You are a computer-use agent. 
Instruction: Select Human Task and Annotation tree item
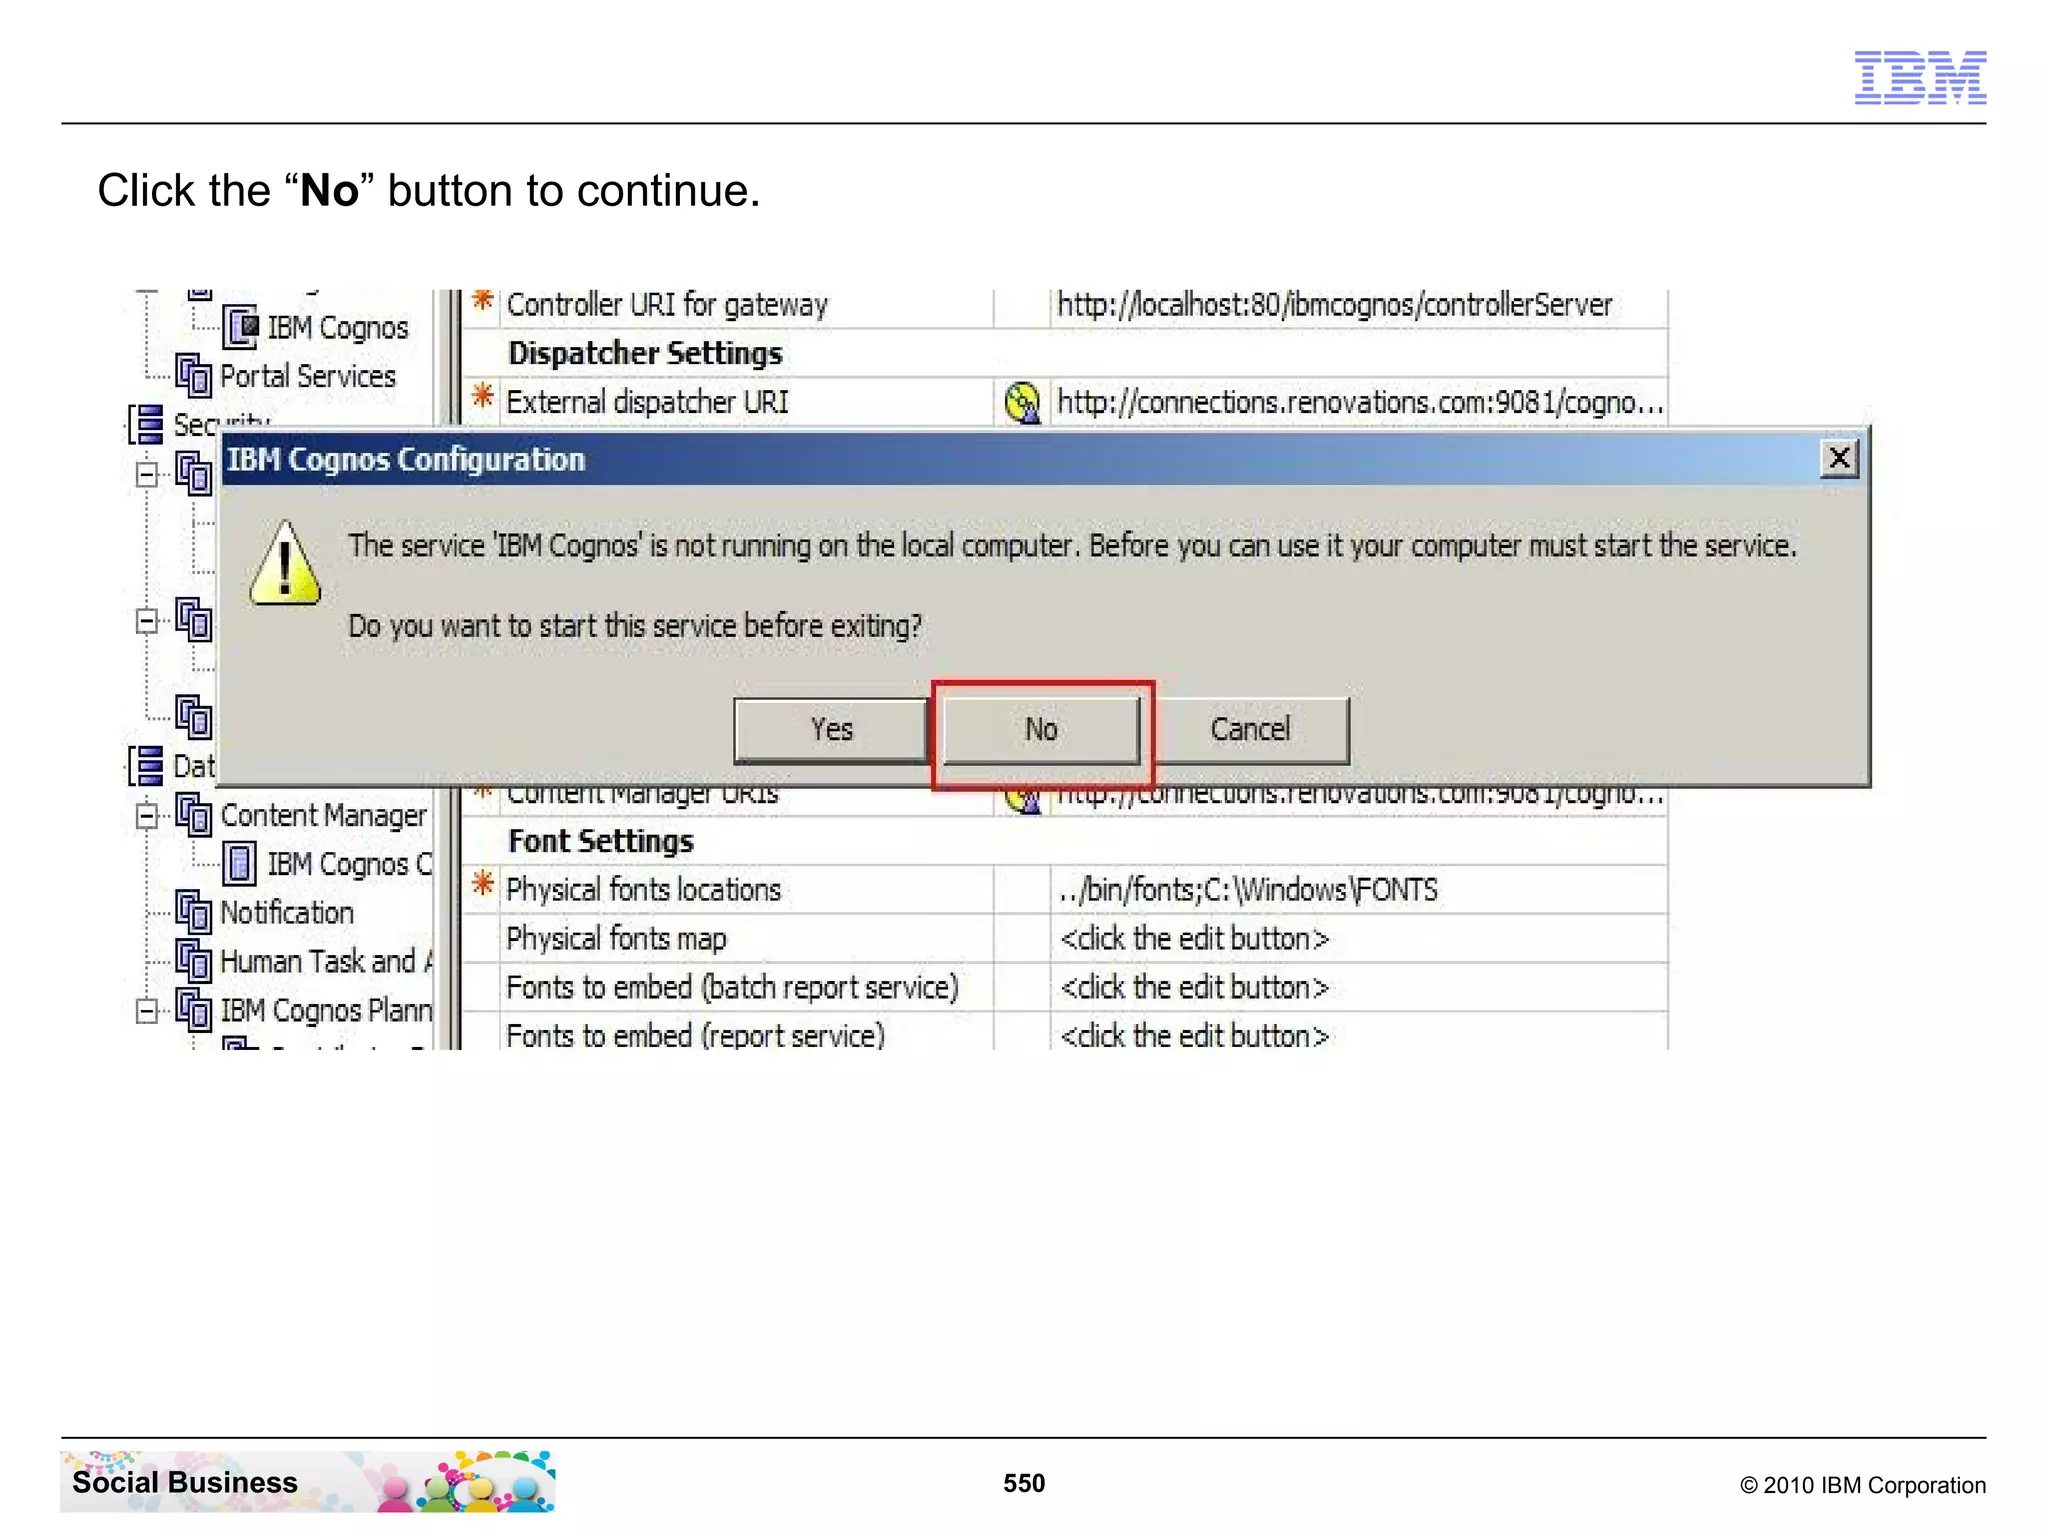326,962
